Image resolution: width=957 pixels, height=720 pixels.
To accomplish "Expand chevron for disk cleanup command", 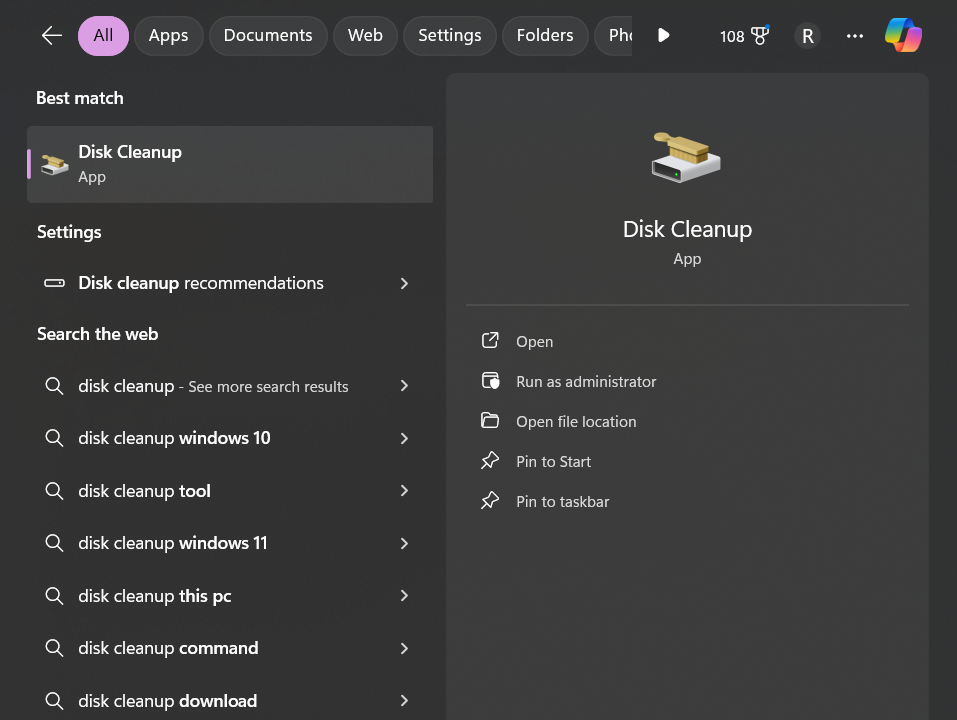I will pyautogui.click(x=404, y=648).
